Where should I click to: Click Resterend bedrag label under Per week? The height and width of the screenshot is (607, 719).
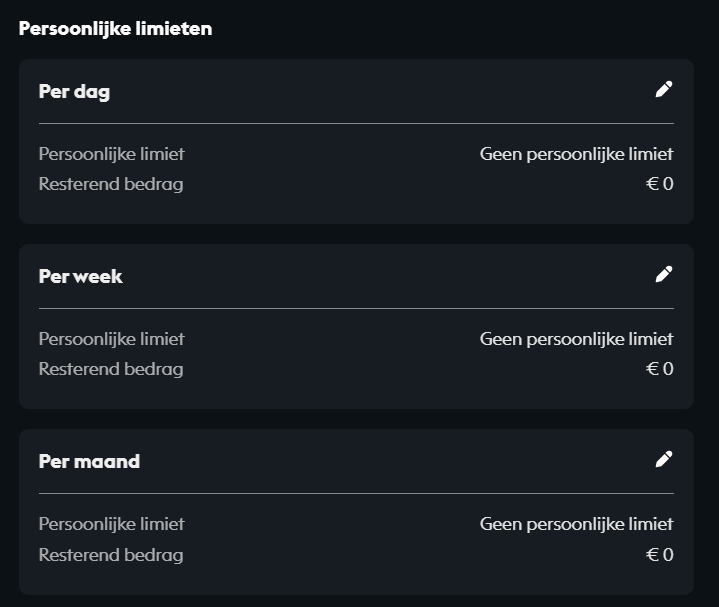(111, 369)
